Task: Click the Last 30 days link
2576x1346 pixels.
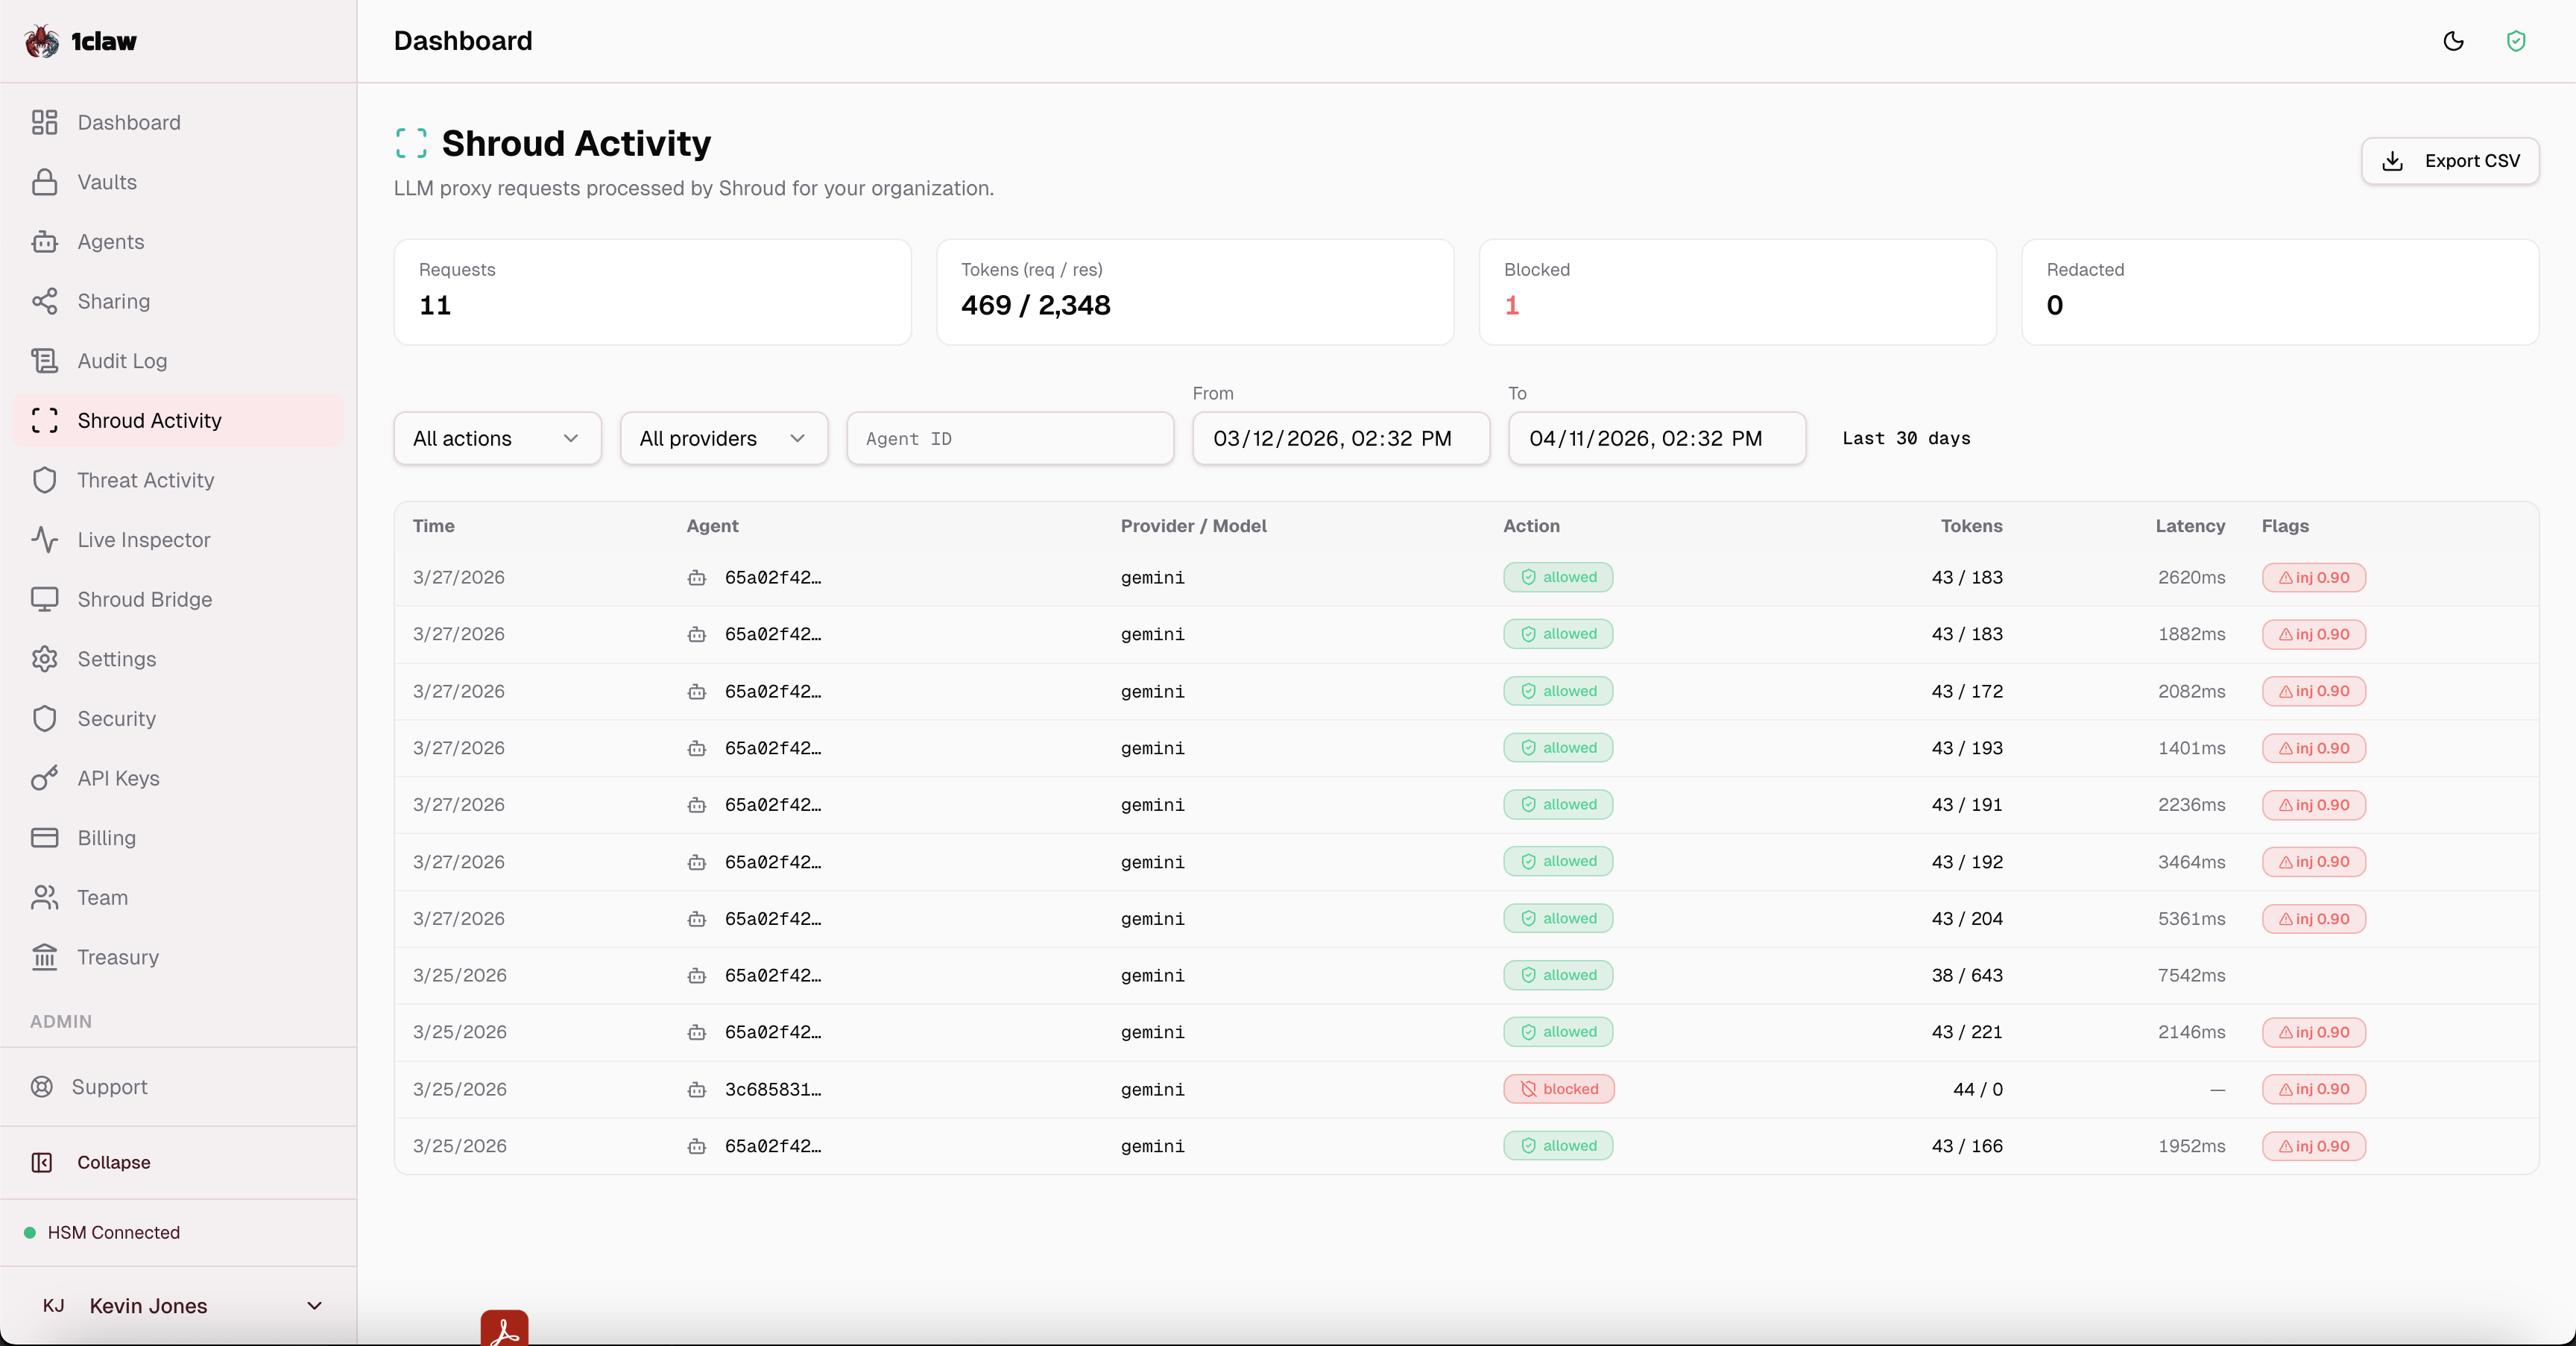Action: click(x=1905, y=438)
